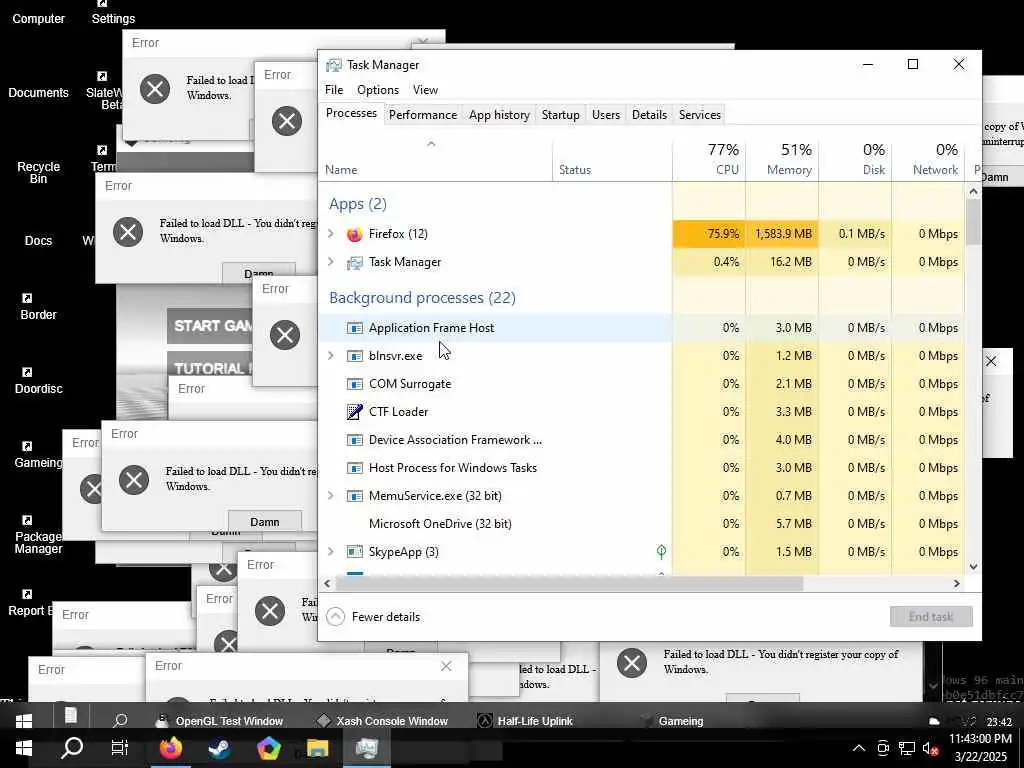This screenshot has width=1024, height=768.
Task: Click the process list vertical scrollbar thumb
Action: pyautogui.click(x=973, y=222)
